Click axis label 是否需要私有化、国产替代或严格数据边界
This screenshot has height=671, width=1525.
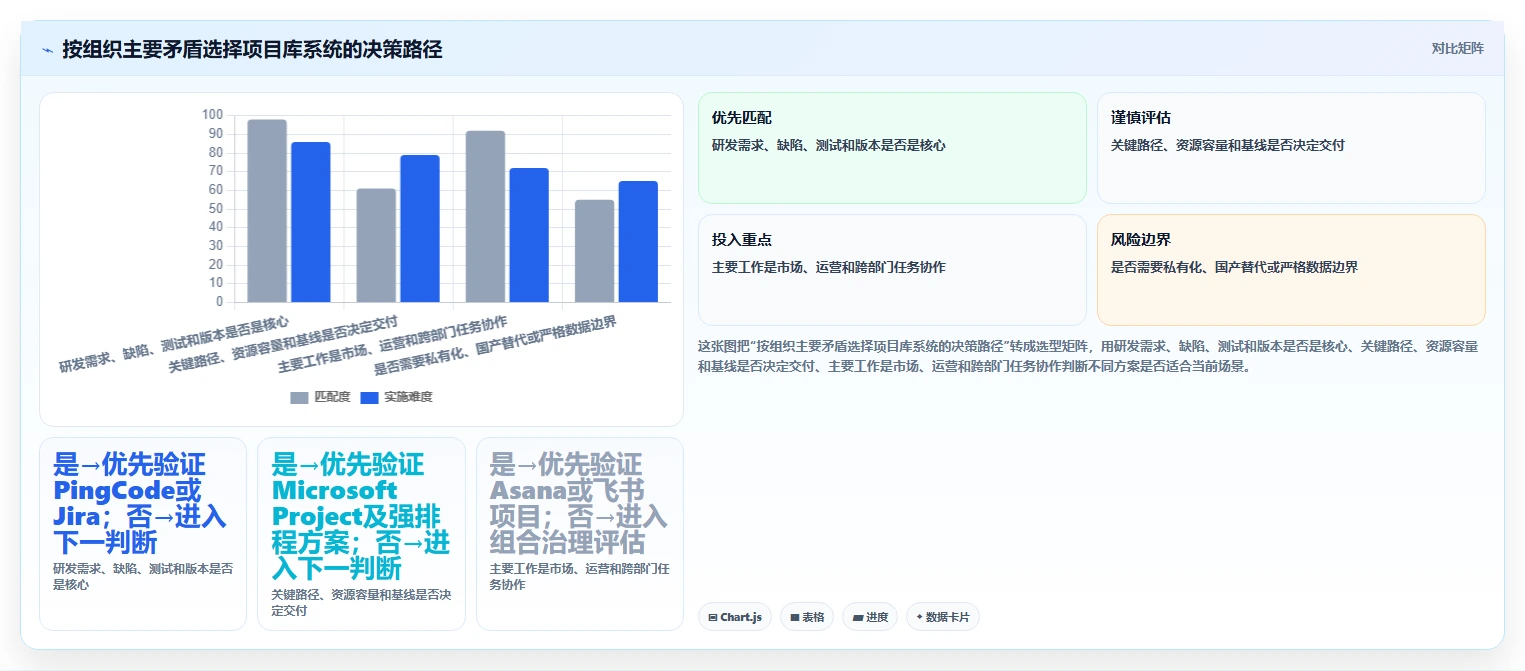[x=495, y=345]
